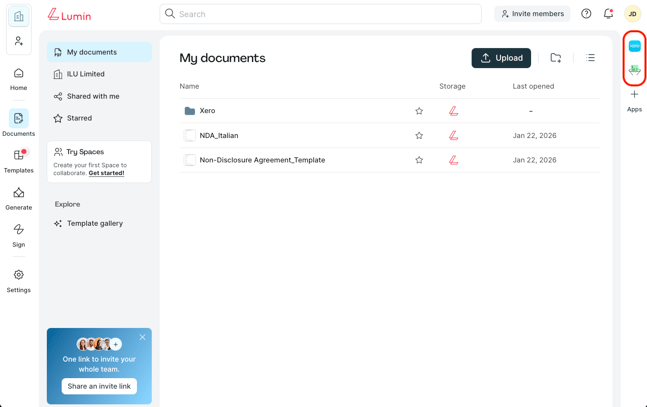Click the plus Apps button
Viewport: 647px width, 407px height.
click(x=634, y=101)
